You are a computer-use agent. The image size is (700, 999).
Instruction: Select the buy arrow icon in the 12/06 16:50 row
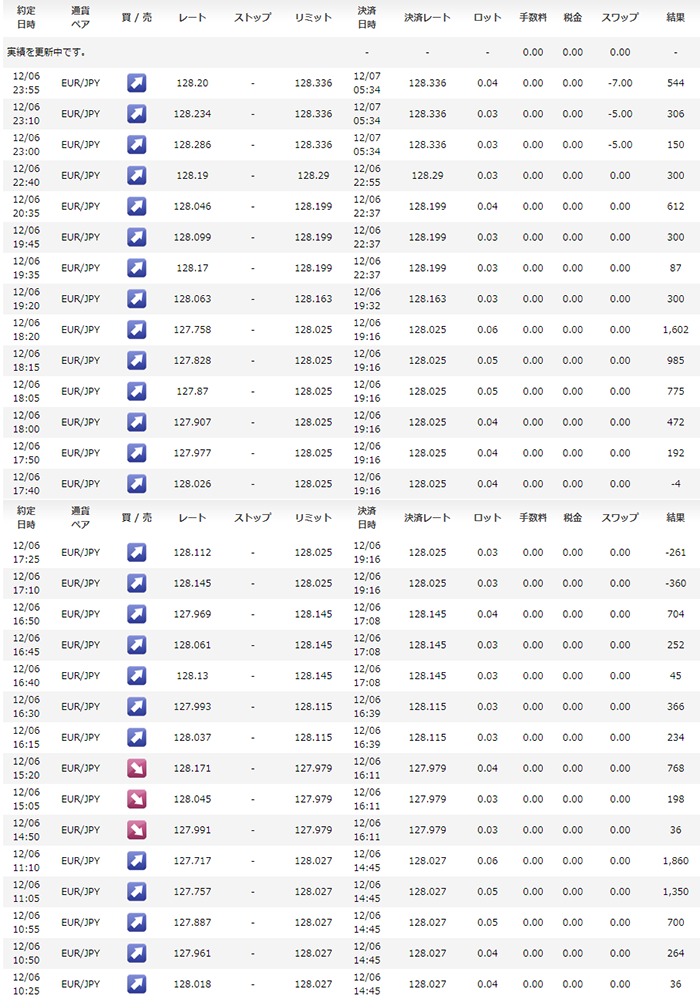(x=137, y=615)
